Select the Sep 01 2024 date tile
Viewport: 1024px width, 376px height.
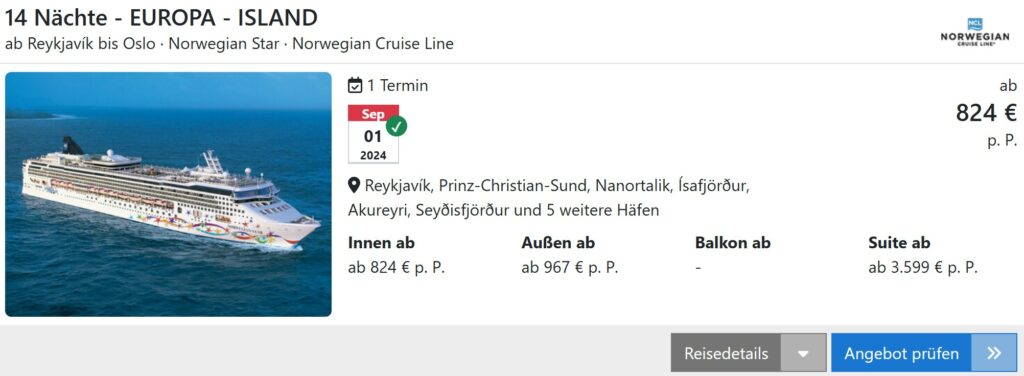tap(374, 134)
